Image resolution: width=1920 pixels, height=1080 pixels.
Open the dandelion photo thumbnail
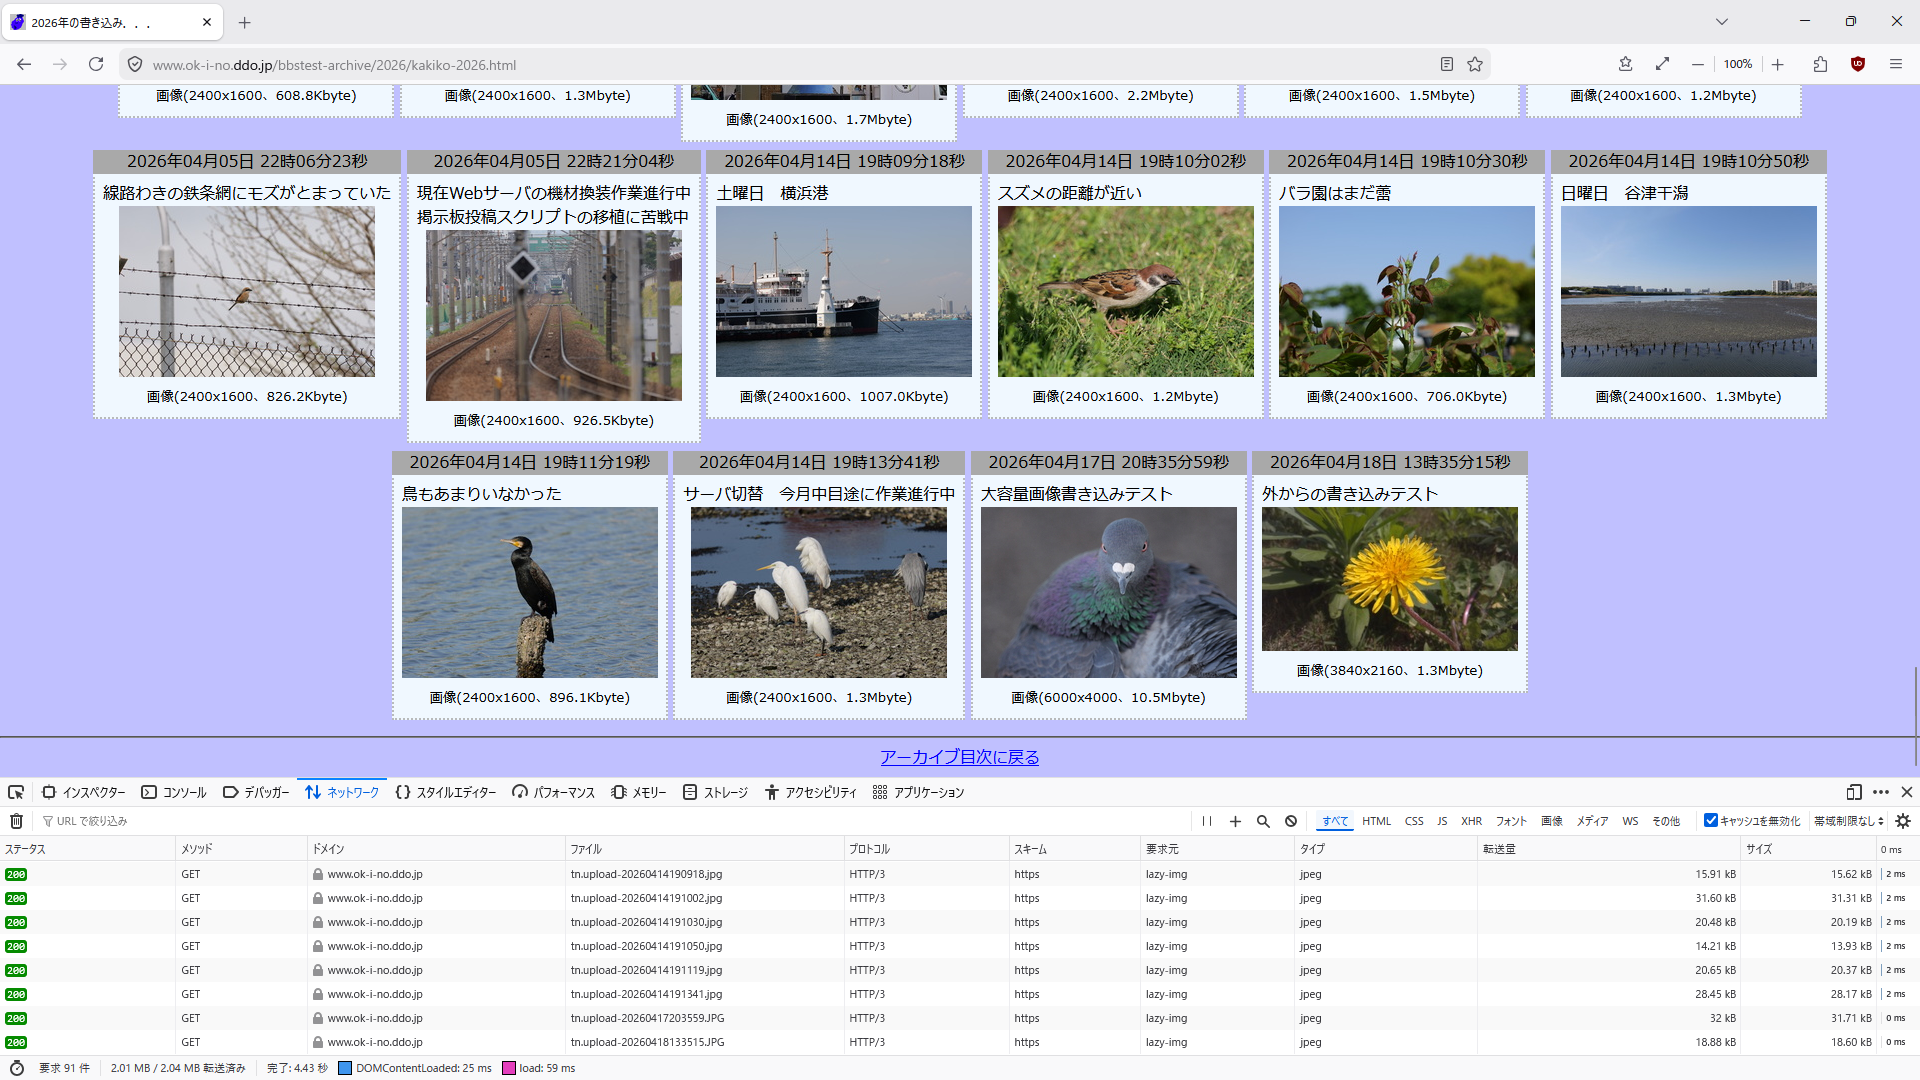(x=1389, y=579)
